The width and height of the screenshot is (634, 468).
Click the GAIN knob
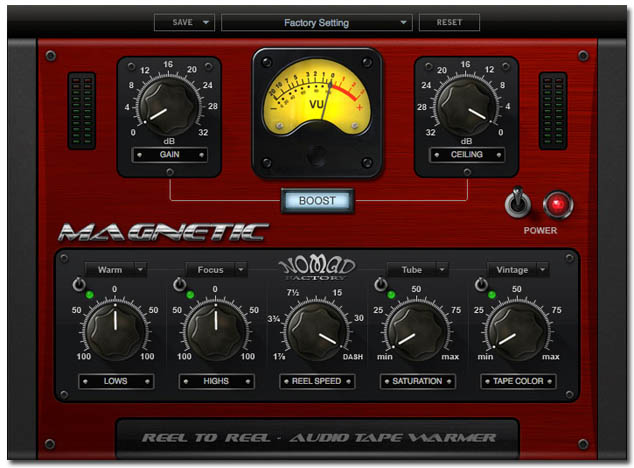point(168,106)
